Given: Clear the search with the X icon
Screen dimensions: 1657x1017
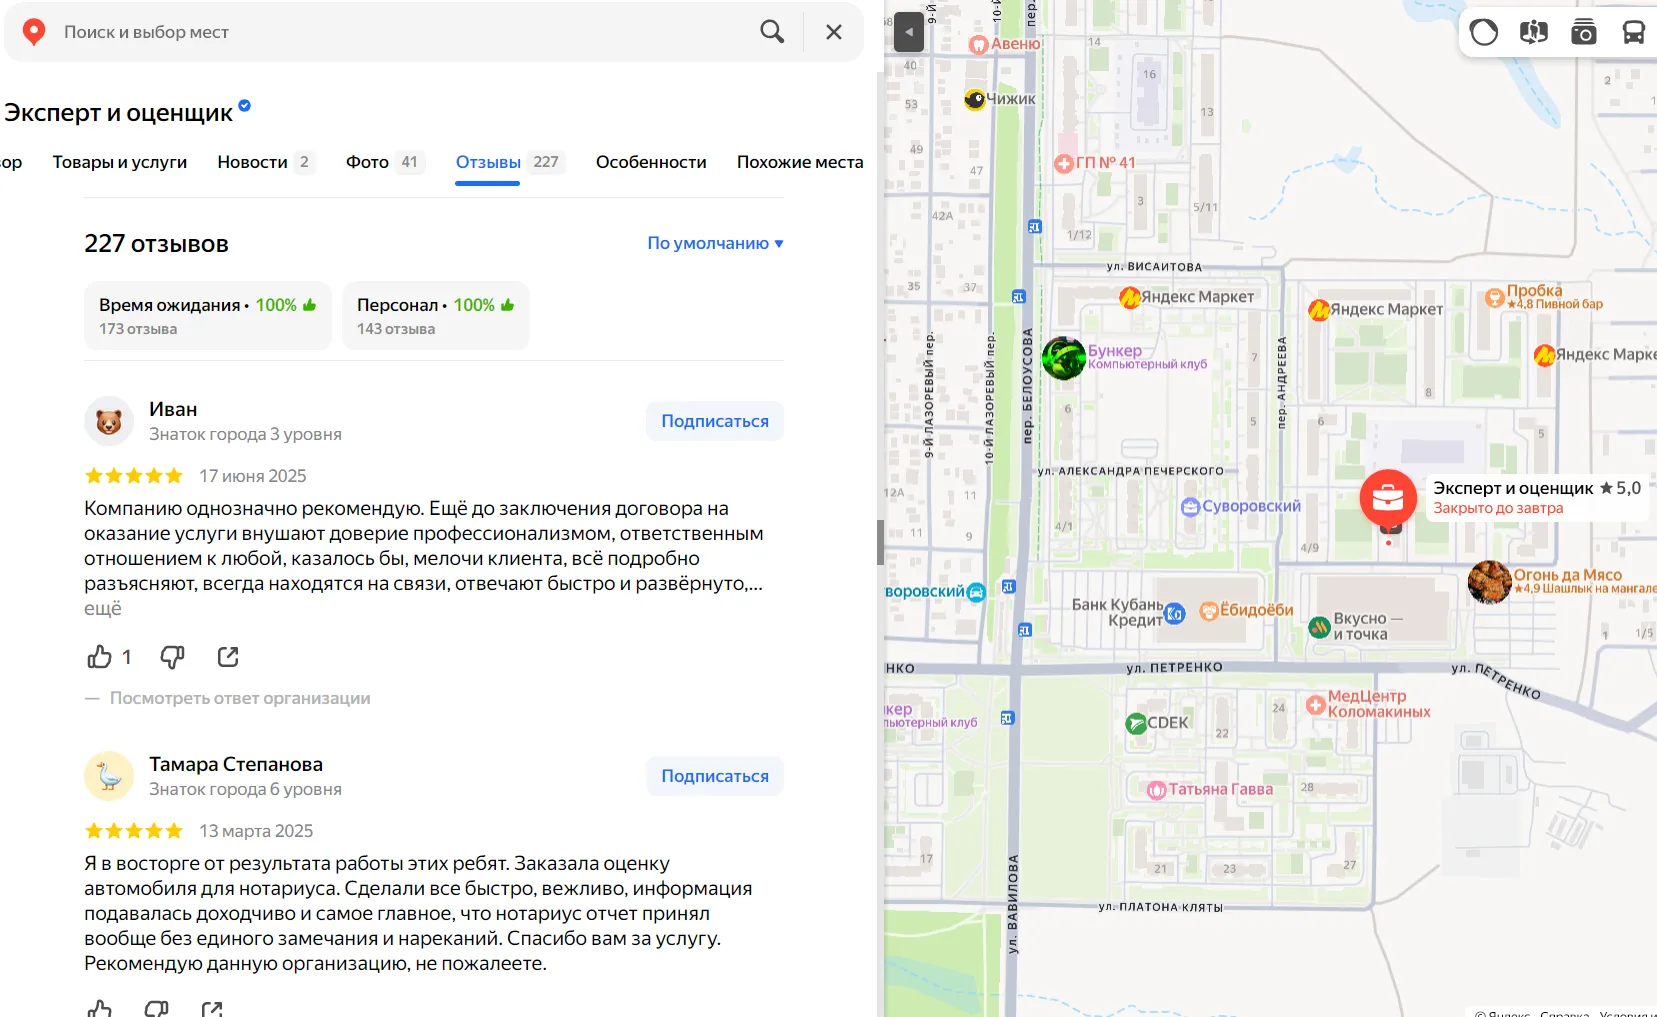Looking at the screenshot, I should coord(834,32).
